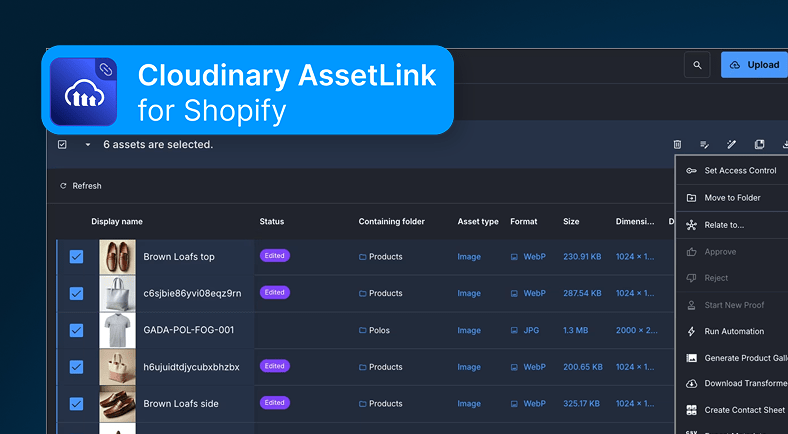
Task: Click JPG format of GADA-POL-FOG-001
Action: point(525,331)
